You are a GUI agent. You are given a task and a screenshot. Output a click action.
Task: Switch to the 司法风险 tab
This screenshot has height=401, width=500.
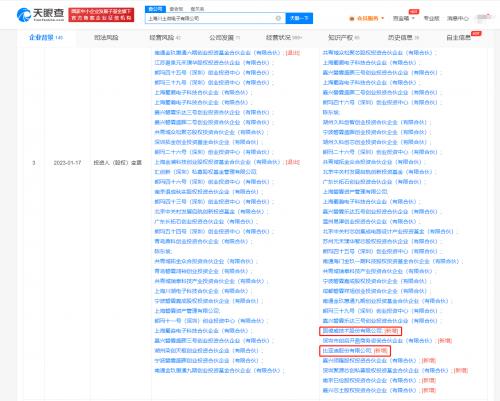(x=106, y=38)
